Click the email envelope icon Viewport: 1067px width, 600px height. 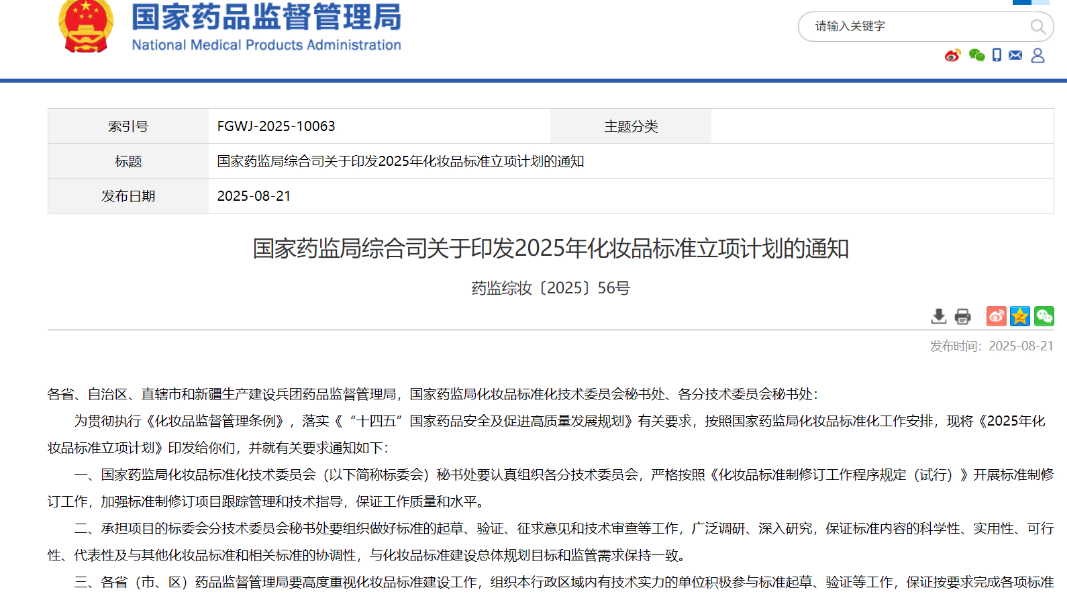tap(1016, 56)
